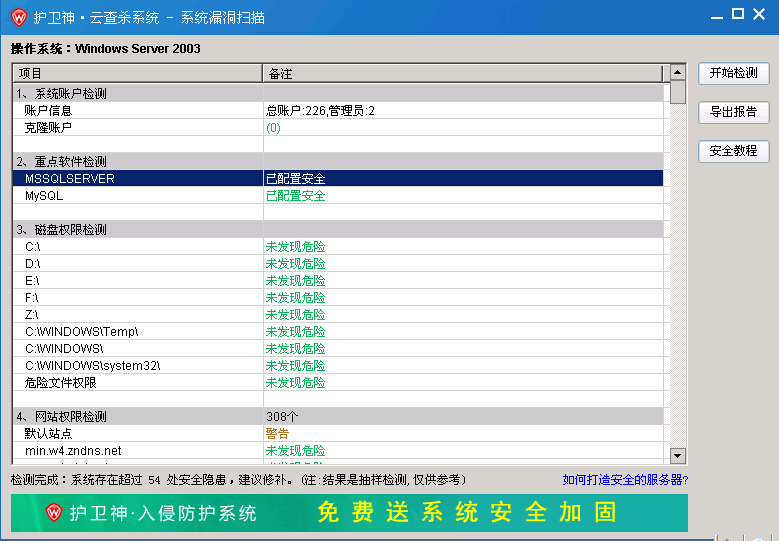Minimize the 护卫神 scan window

[716, 16]
